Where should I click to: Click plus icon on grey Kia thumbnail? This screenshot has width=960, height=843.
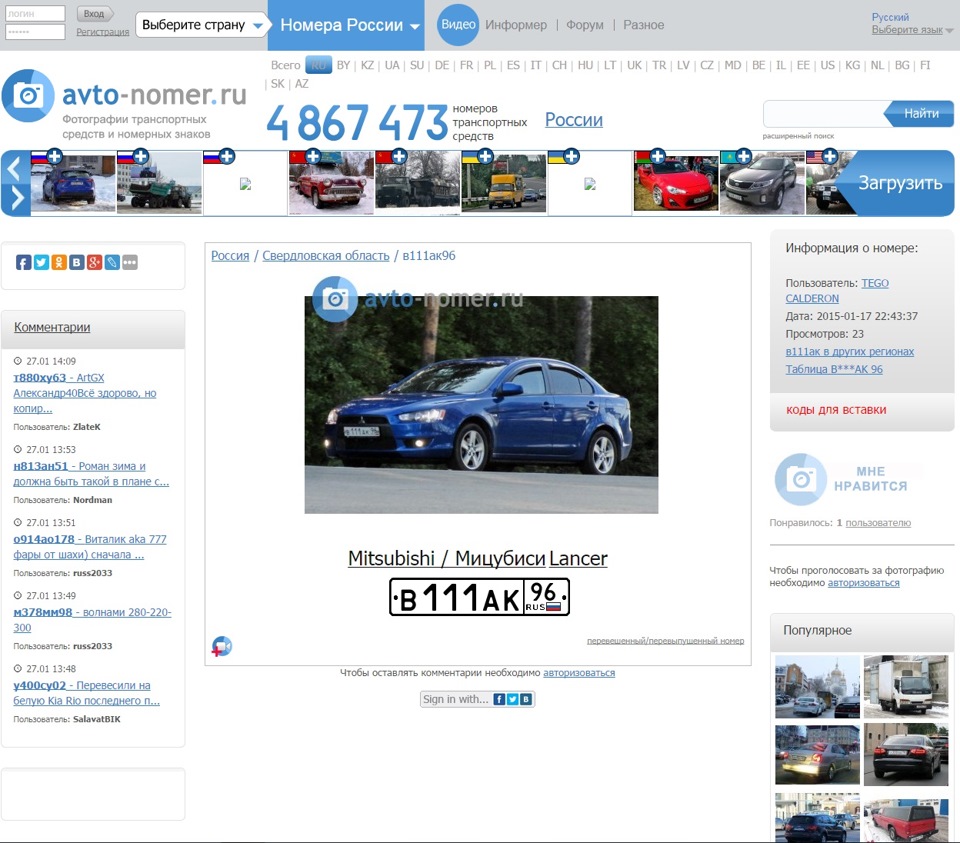(744, 157)
